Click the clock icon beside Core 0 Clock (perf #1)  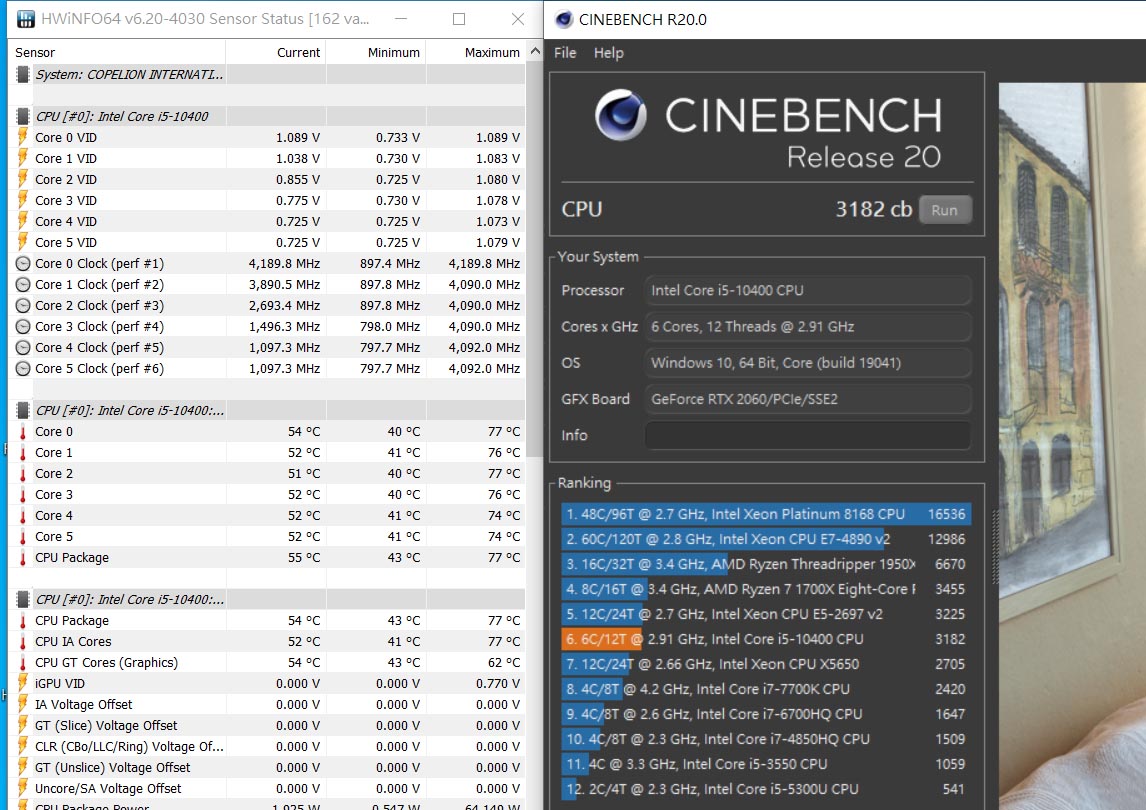tap(23, 264)
